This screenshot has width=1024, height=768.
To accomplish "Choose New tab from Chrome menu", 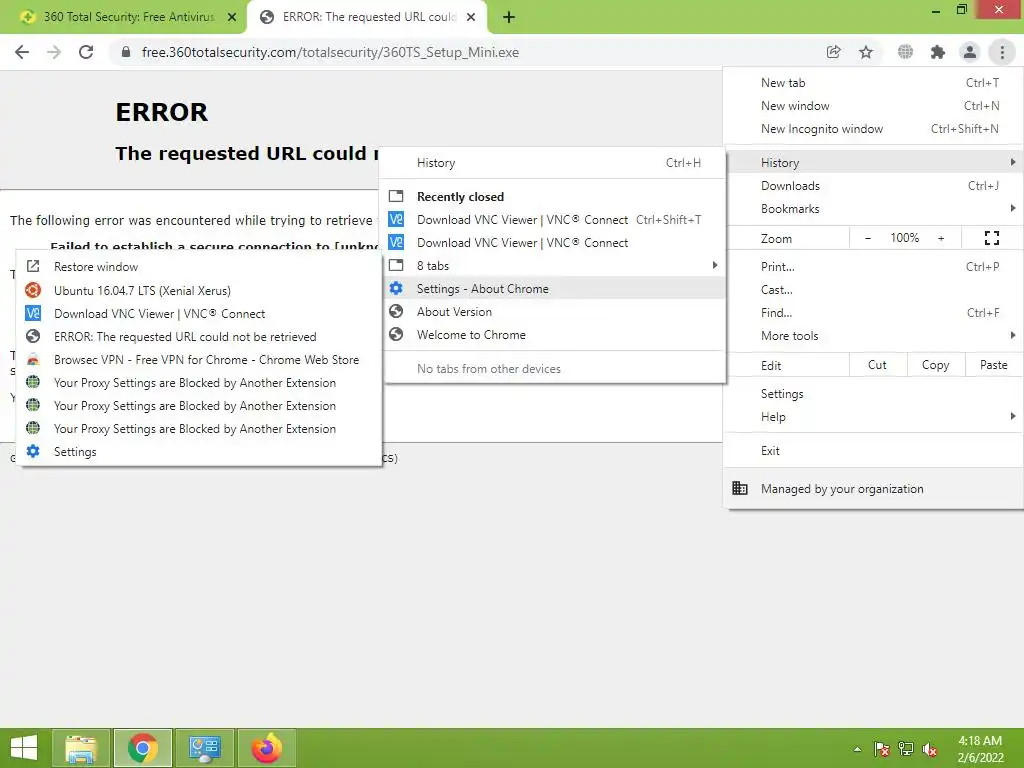I will 873,83.
